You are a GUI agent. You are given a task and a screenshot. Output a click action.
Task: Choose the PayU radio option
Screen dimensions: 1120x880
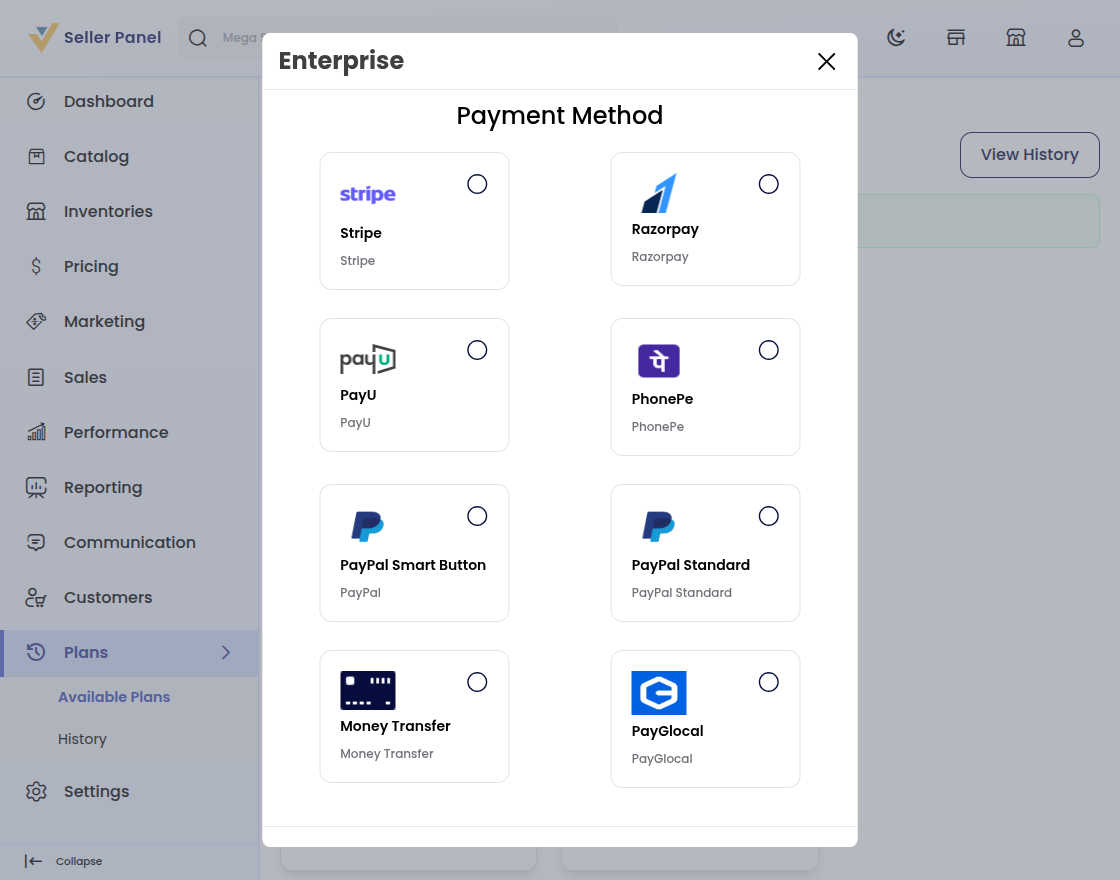coord(477,350)
